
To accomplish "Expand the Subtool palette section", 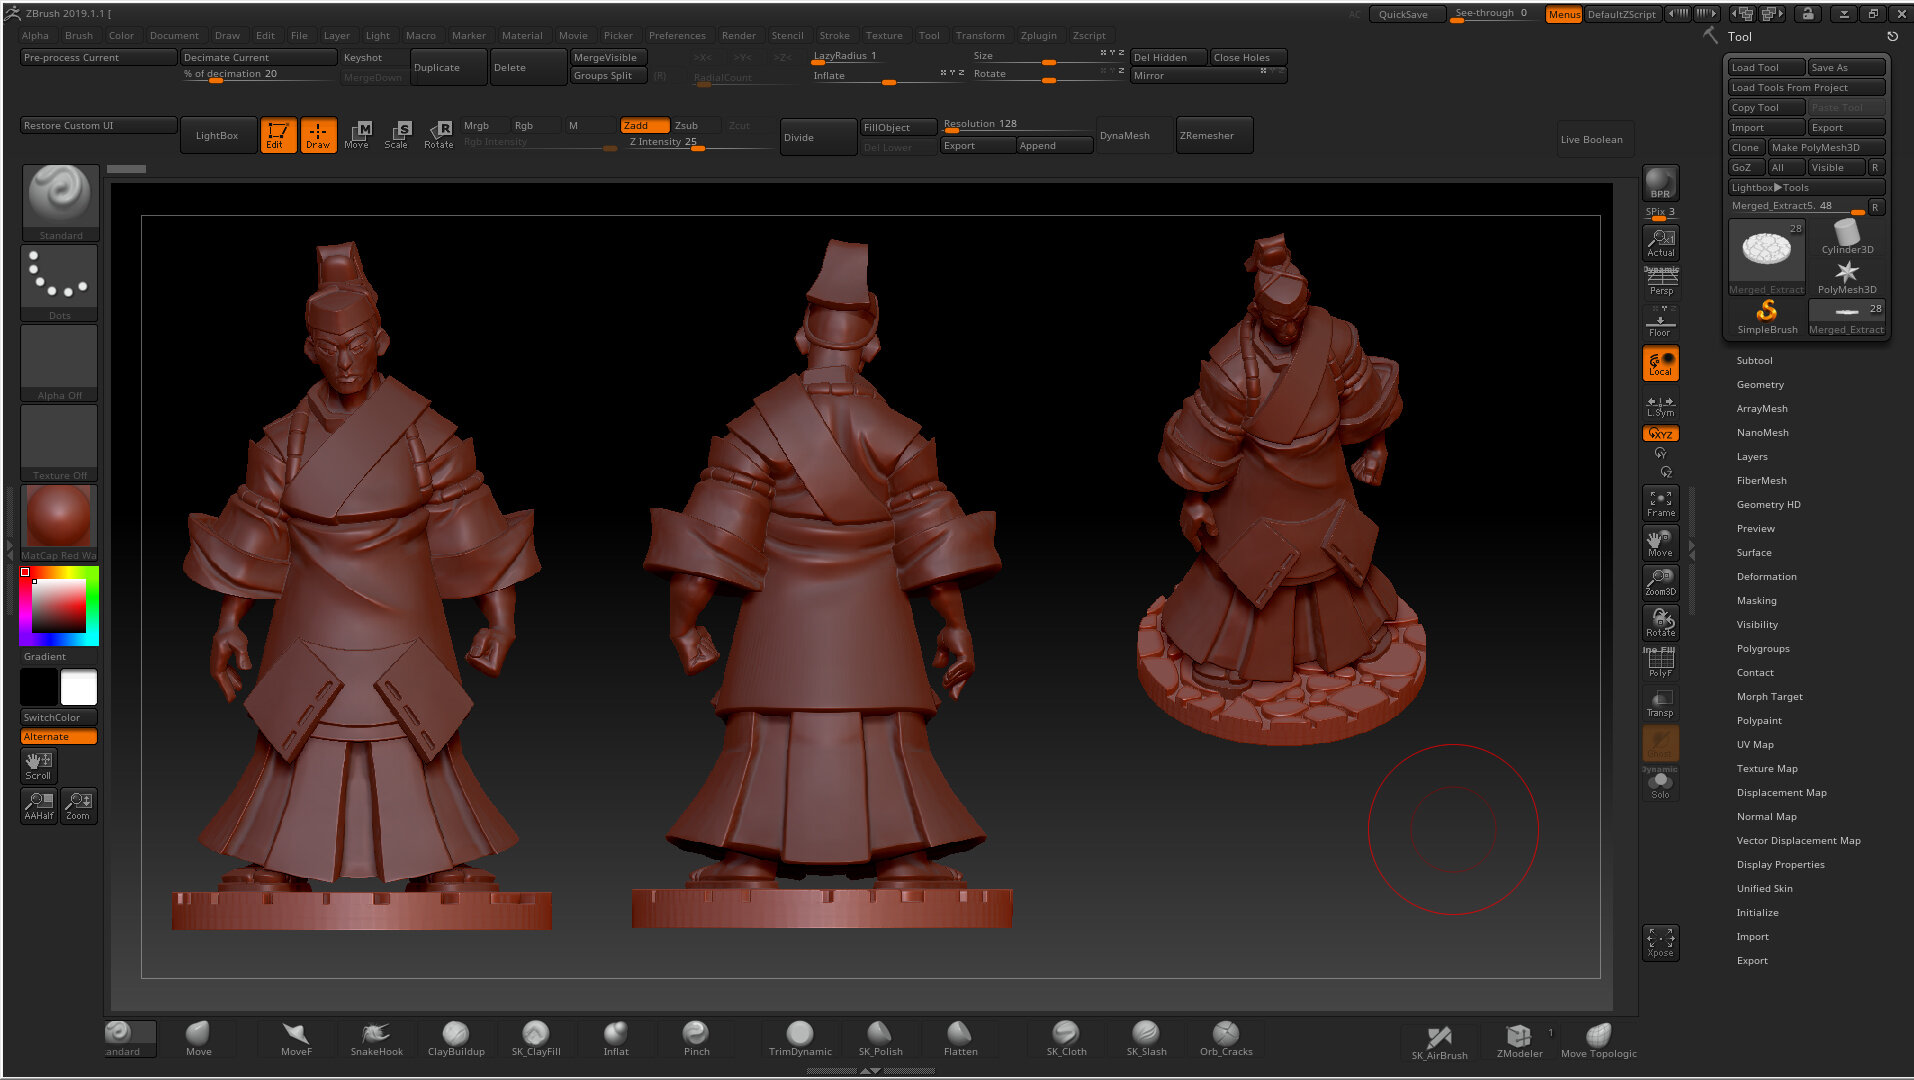I will pos(1754,361).
